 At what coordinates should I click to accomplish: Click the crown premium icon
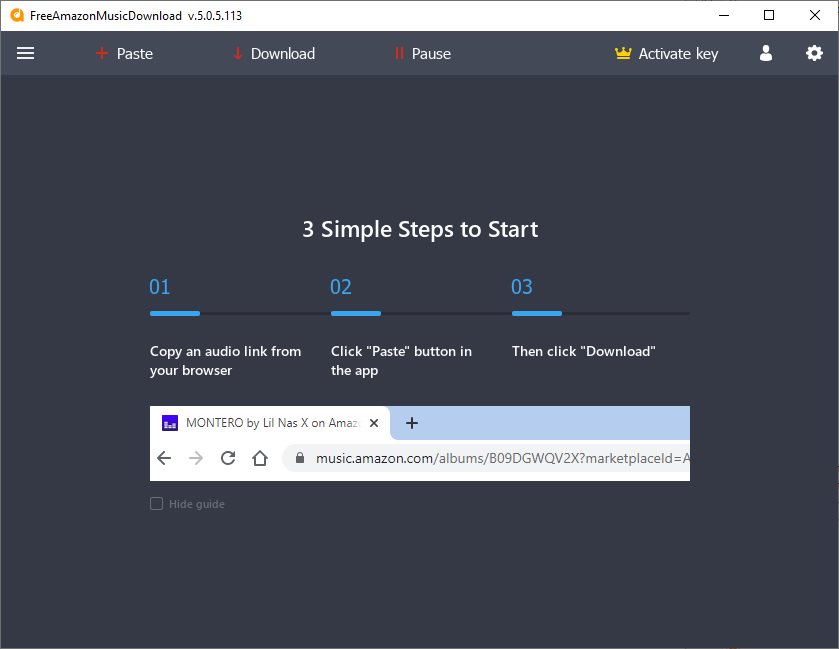[623, 53]
